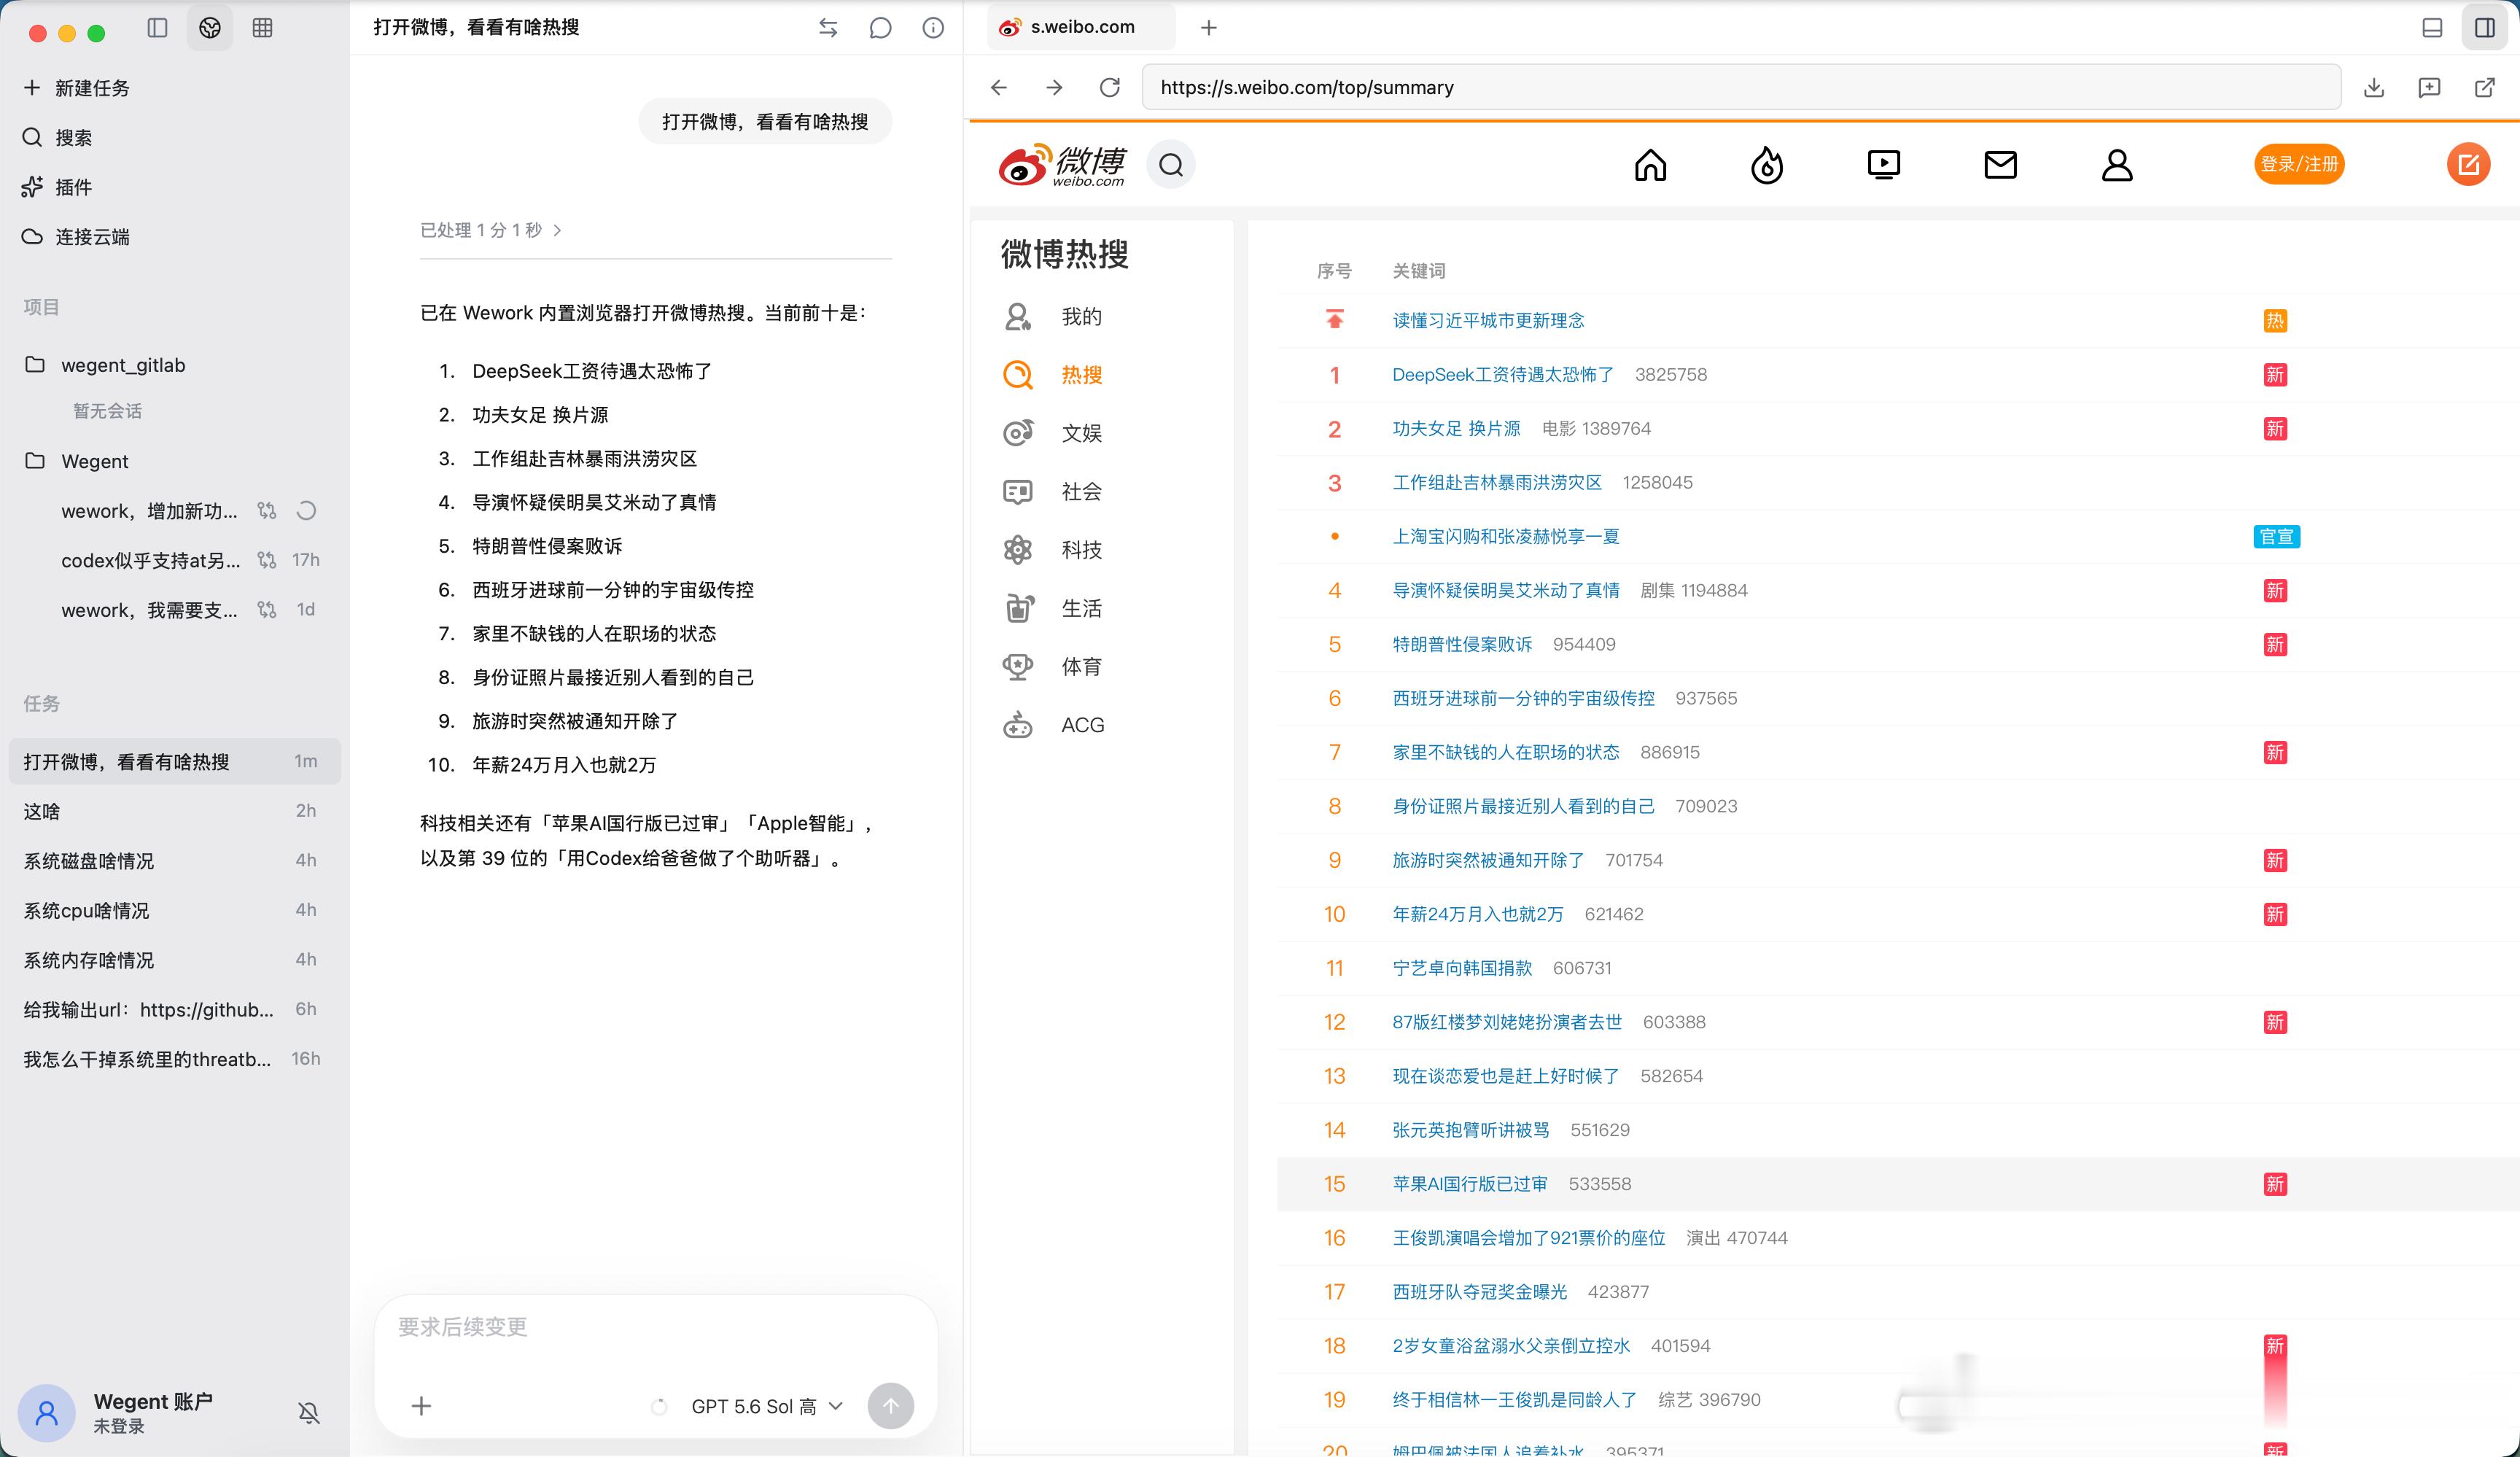Show task info with the info icon
2520x1457 pixels.
pos(933,28)
